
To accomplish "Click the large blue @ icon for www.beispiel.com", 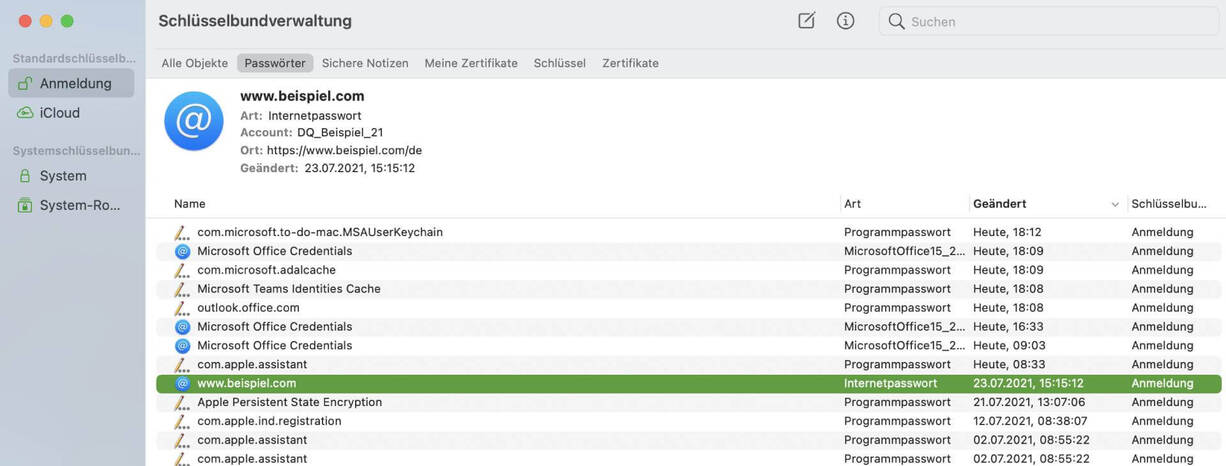I will coord(193,121).
